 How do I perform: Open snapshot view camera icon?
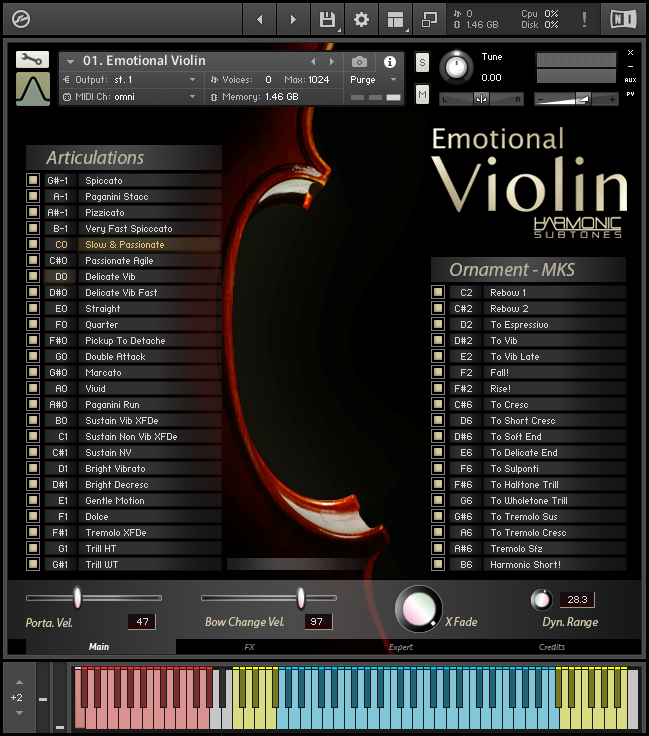[359, 61]
